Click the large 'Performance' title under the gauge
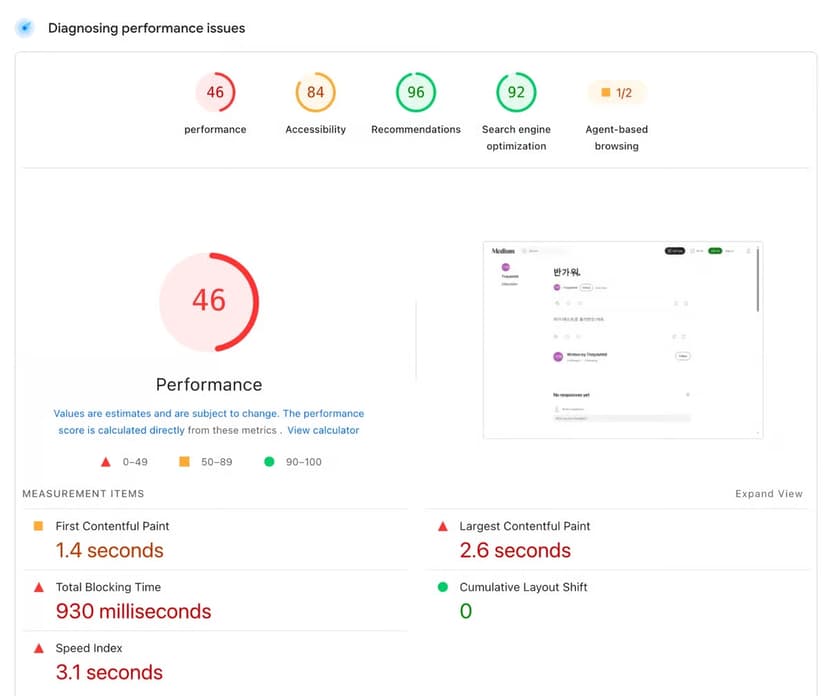The image size is (828, 696). (209, 384)
